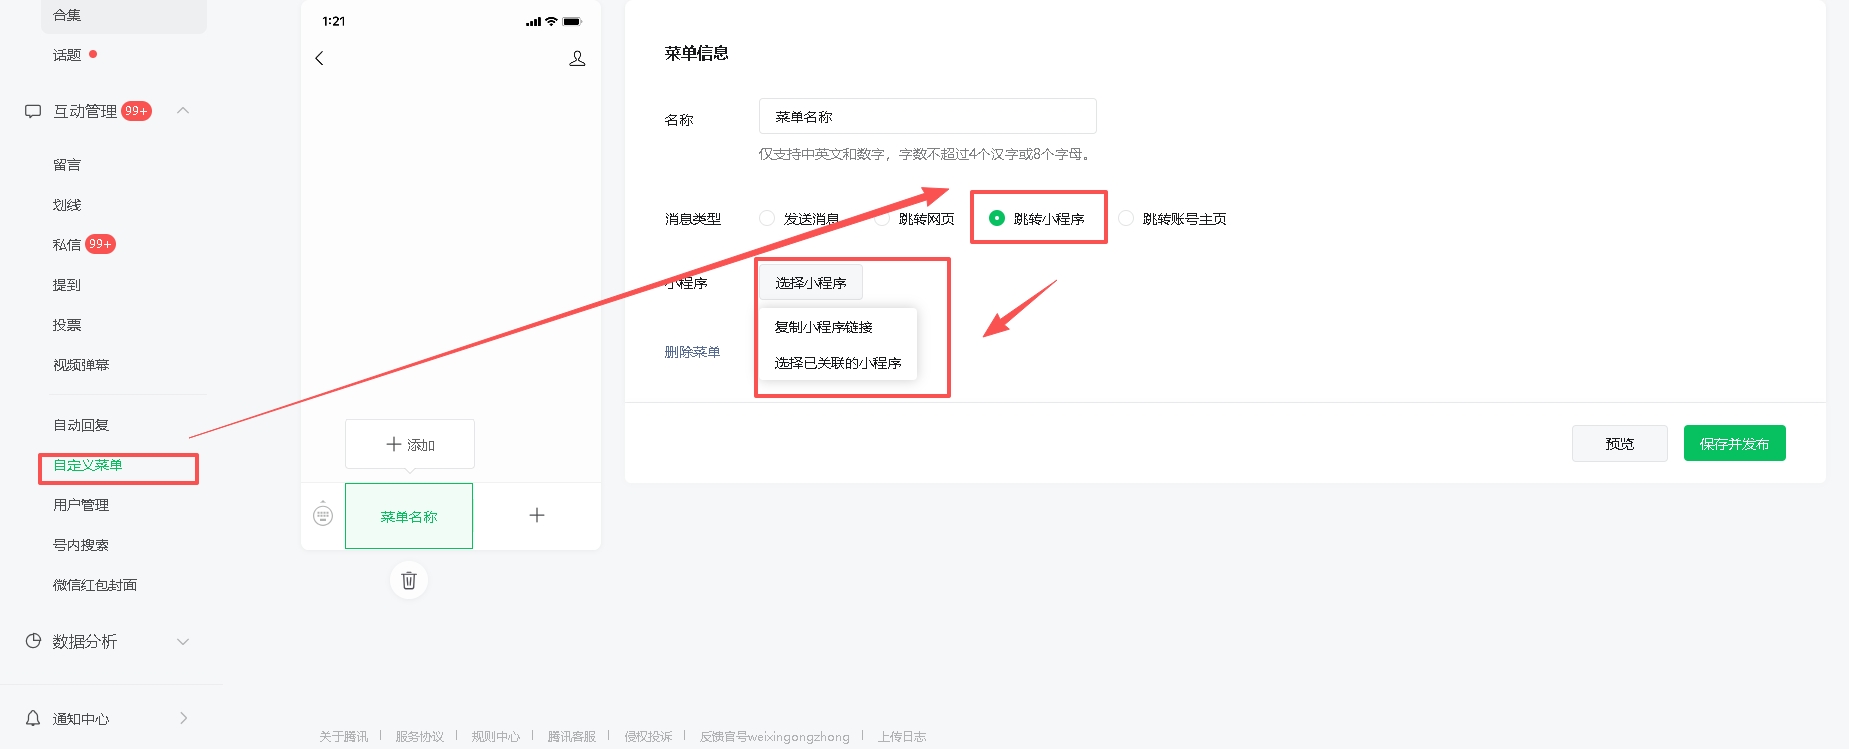The width and height of the screenshot is (1849, 749).
Task: Click the 互动管理 chat bubble icon
Action: tap(33, 111)
